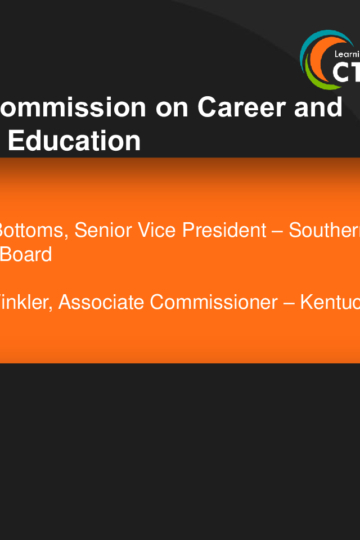
Task: Select the name ending in inkler
Action: coord(26,302)
